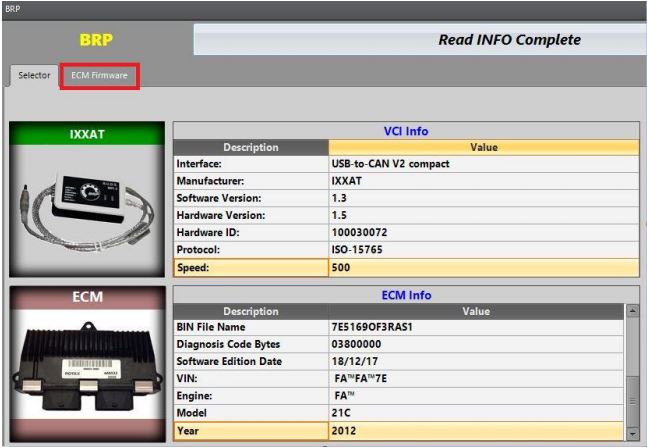This screenshot has height=448, width=647.
Task: Select the Hardware ID value 100030072
Action: pyautogui.click(x=482, y=233)
